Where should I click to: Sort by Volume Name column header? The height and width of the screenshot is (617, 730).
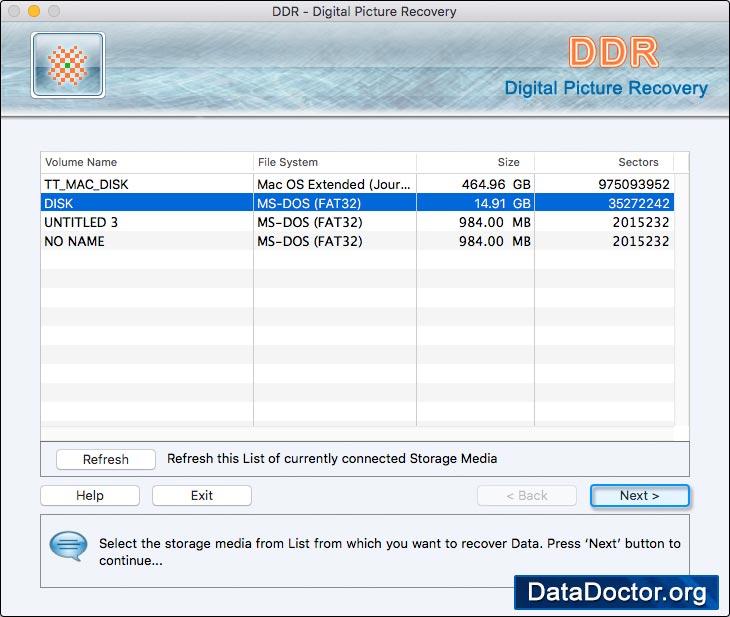[147, 162]
